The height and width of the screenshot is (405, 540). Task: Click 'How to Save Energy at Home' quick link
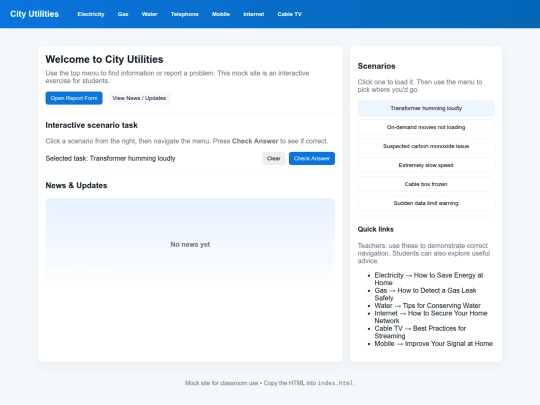click(x=429, y=279)
